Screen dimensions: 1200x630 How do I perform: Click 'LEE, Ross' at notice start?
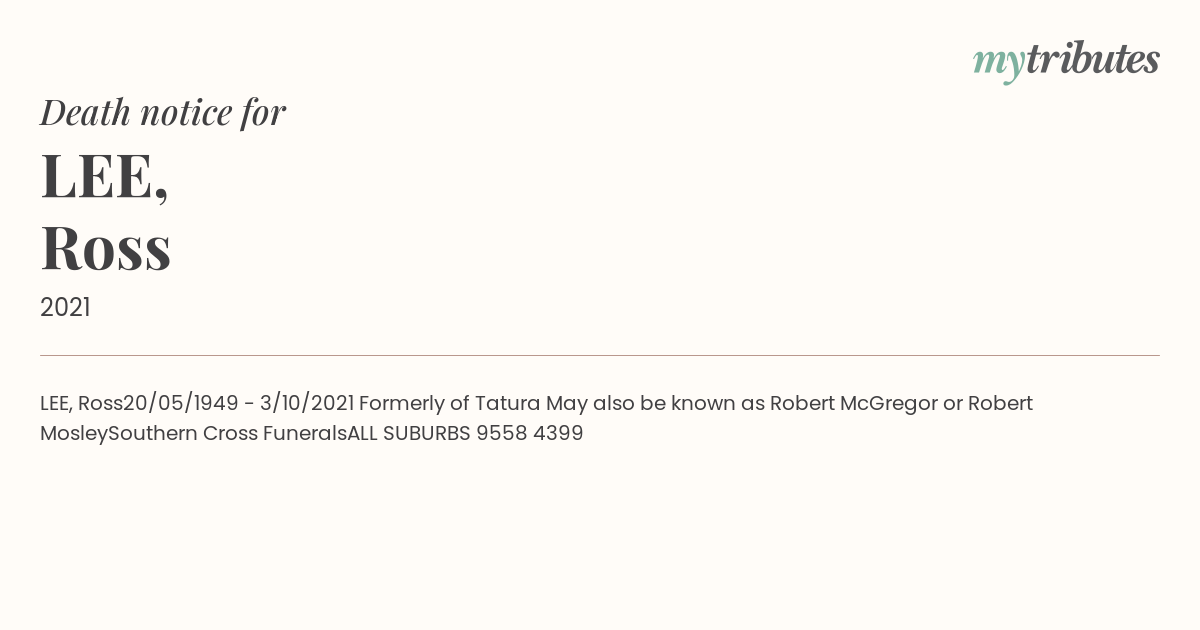click(x=81, y=403)
